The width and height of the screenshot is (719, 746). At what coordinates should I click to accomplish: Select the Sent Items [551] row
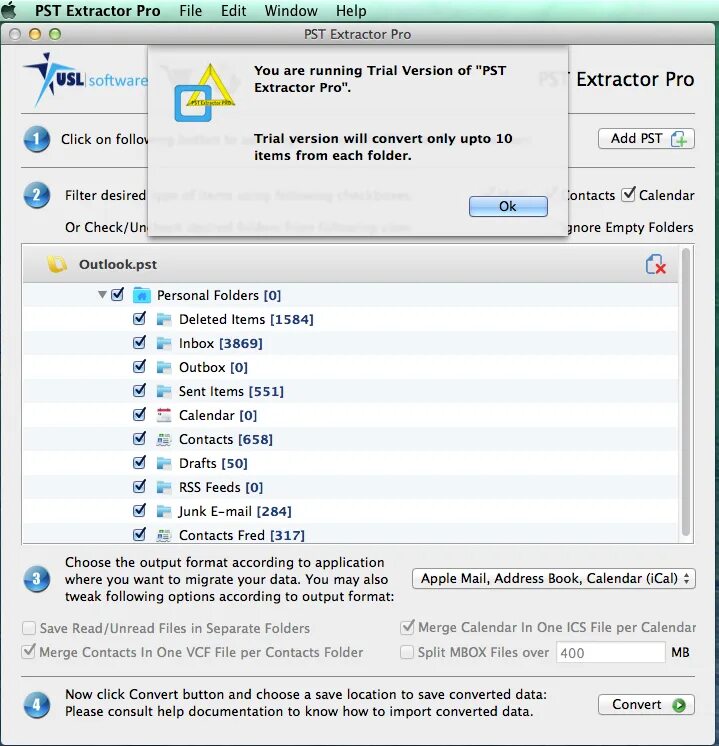(350, 391)
